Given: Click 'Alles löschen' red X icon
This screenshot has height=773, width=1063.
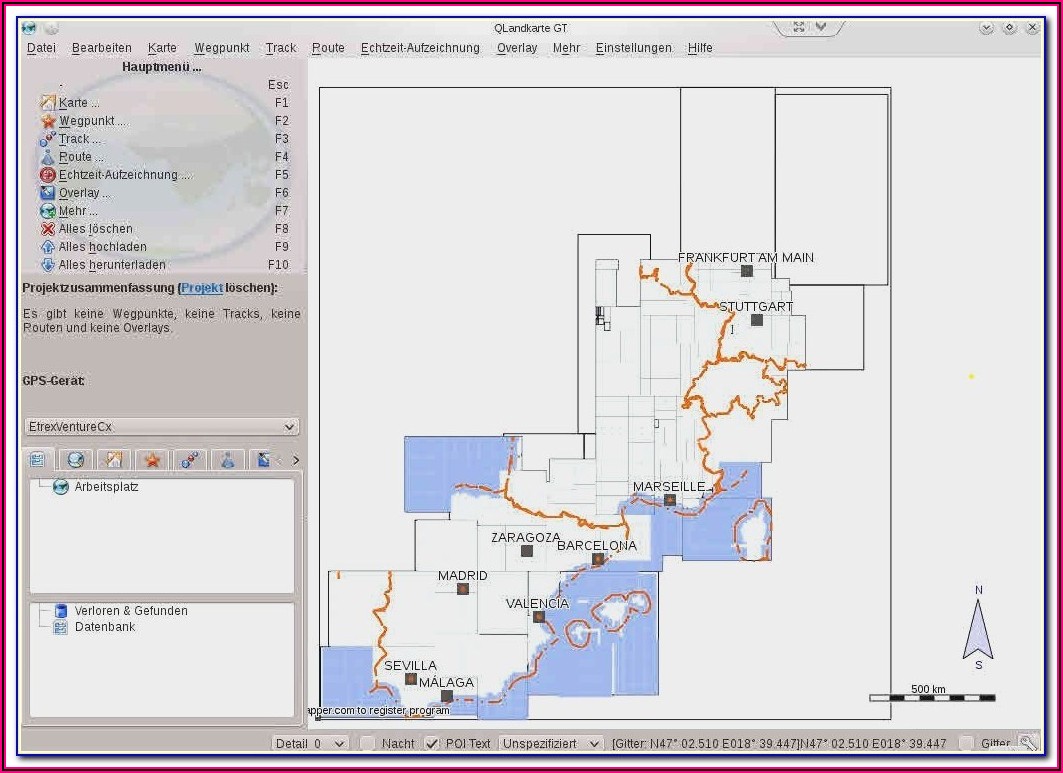Looking at the screenshot, I should [48, 229].
